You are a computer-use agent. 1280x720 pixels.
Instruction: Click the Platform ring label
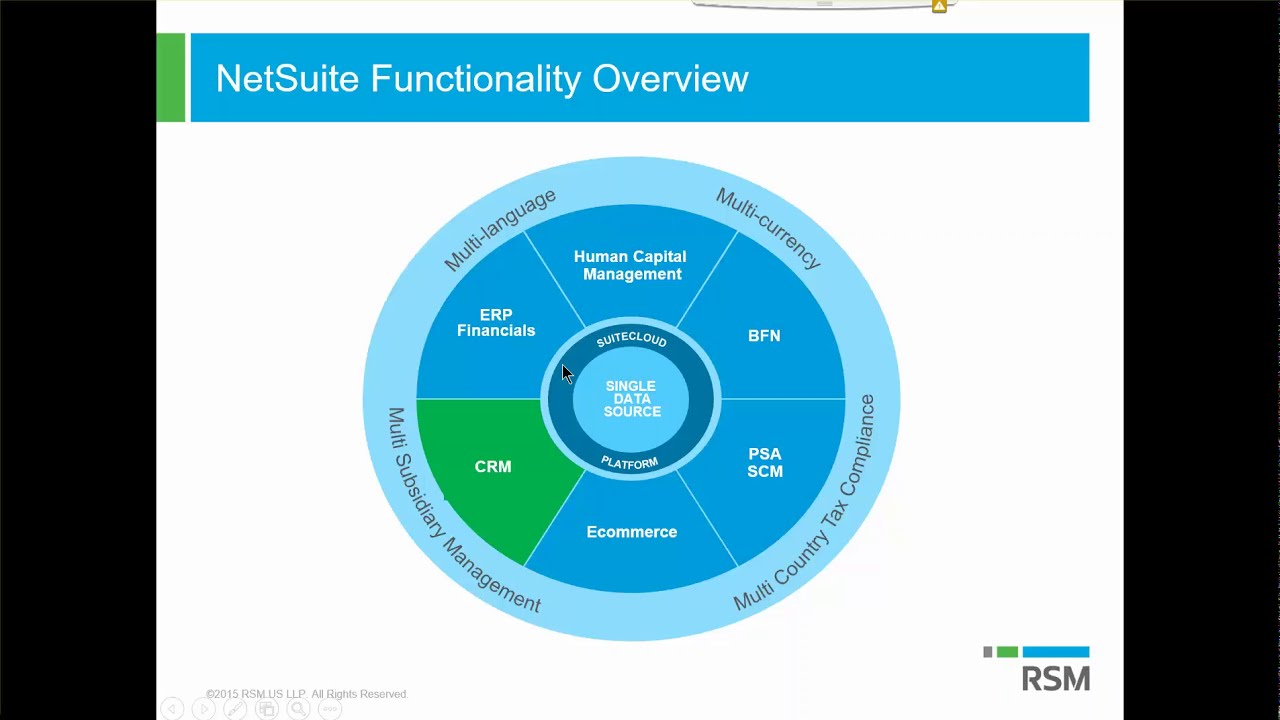630,462
